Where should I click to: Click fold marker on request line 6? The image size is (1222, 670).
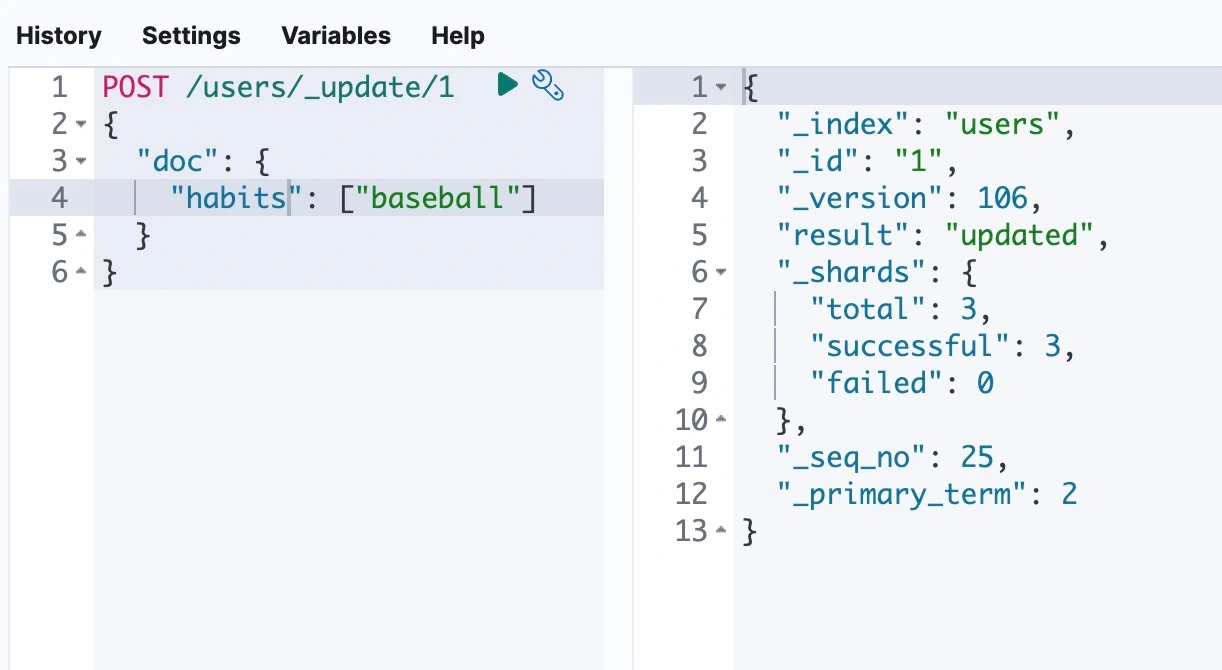coord(82,273)
